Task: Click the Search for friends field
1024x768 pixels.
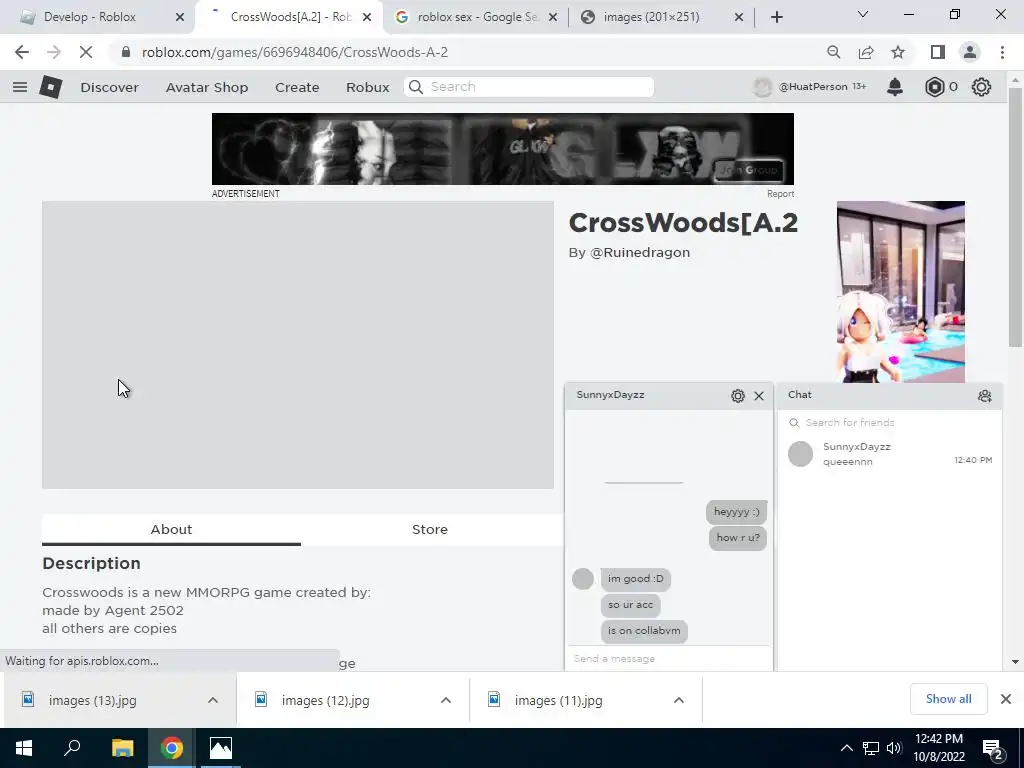Action: (x=889, y=423)
